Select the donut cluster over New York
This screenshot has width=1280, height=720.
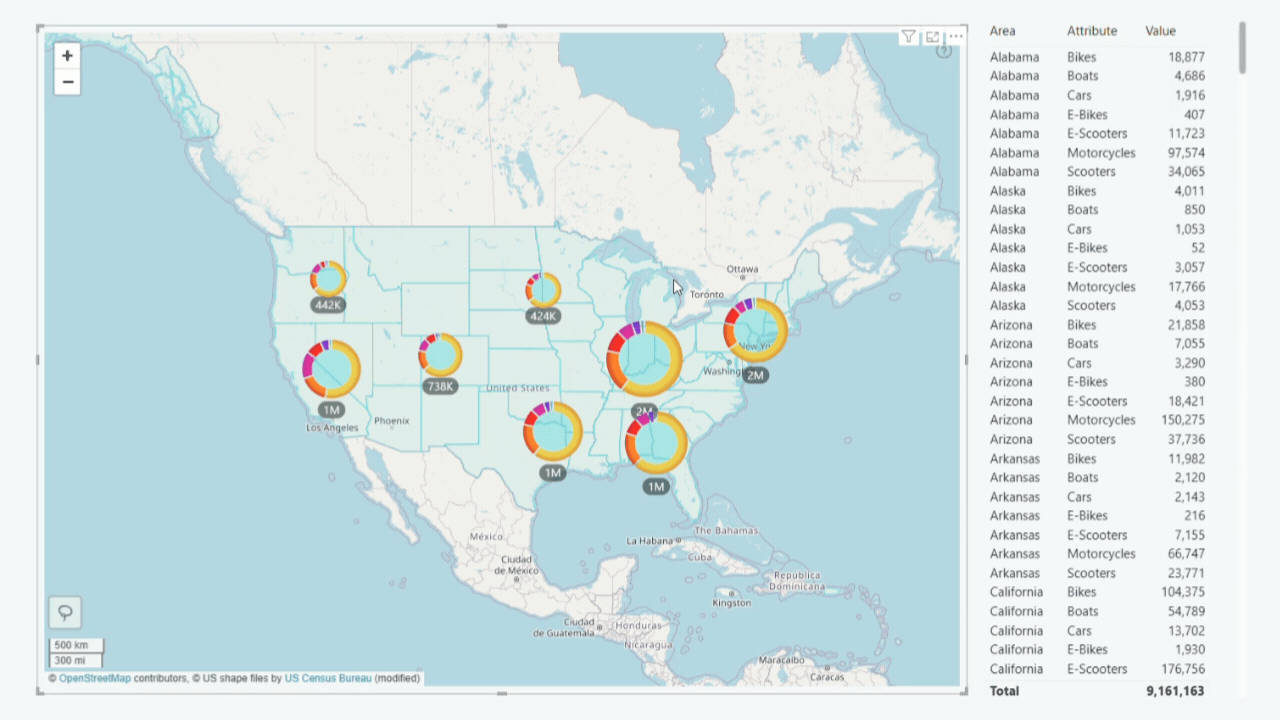point(756,330)
